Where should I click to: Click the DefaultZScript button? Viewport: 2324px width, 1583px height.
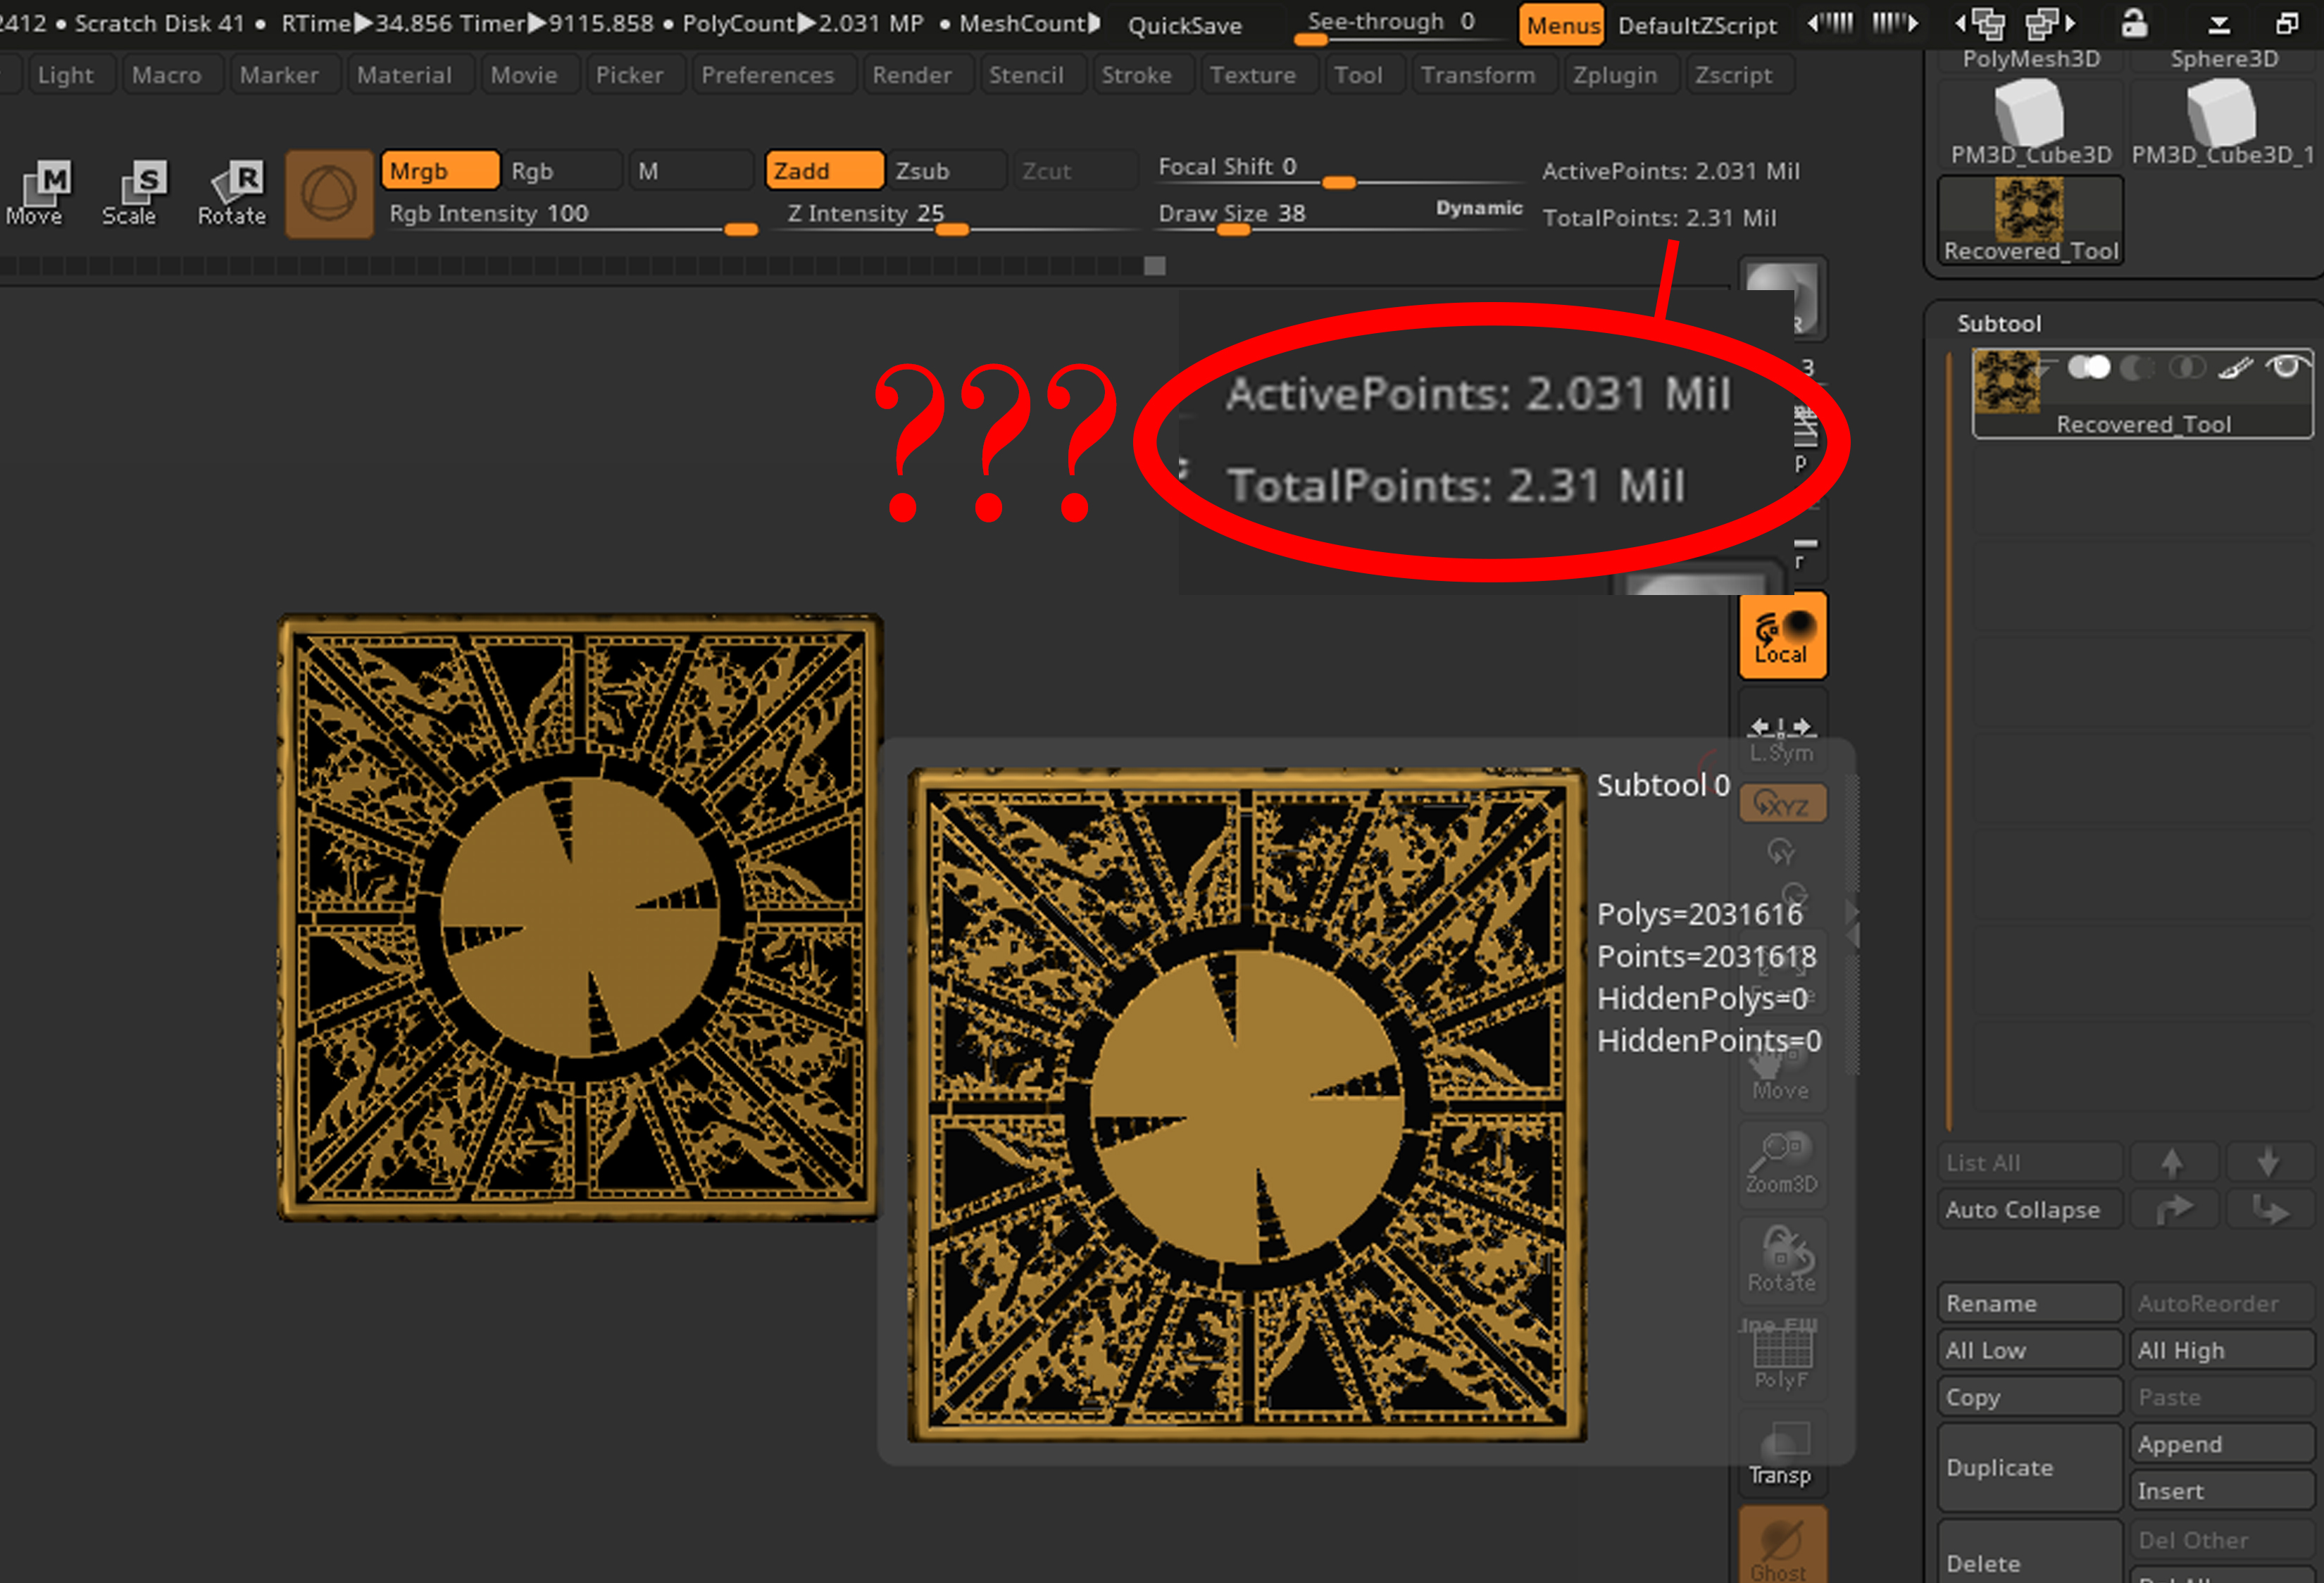click(x=1697, y=25)
